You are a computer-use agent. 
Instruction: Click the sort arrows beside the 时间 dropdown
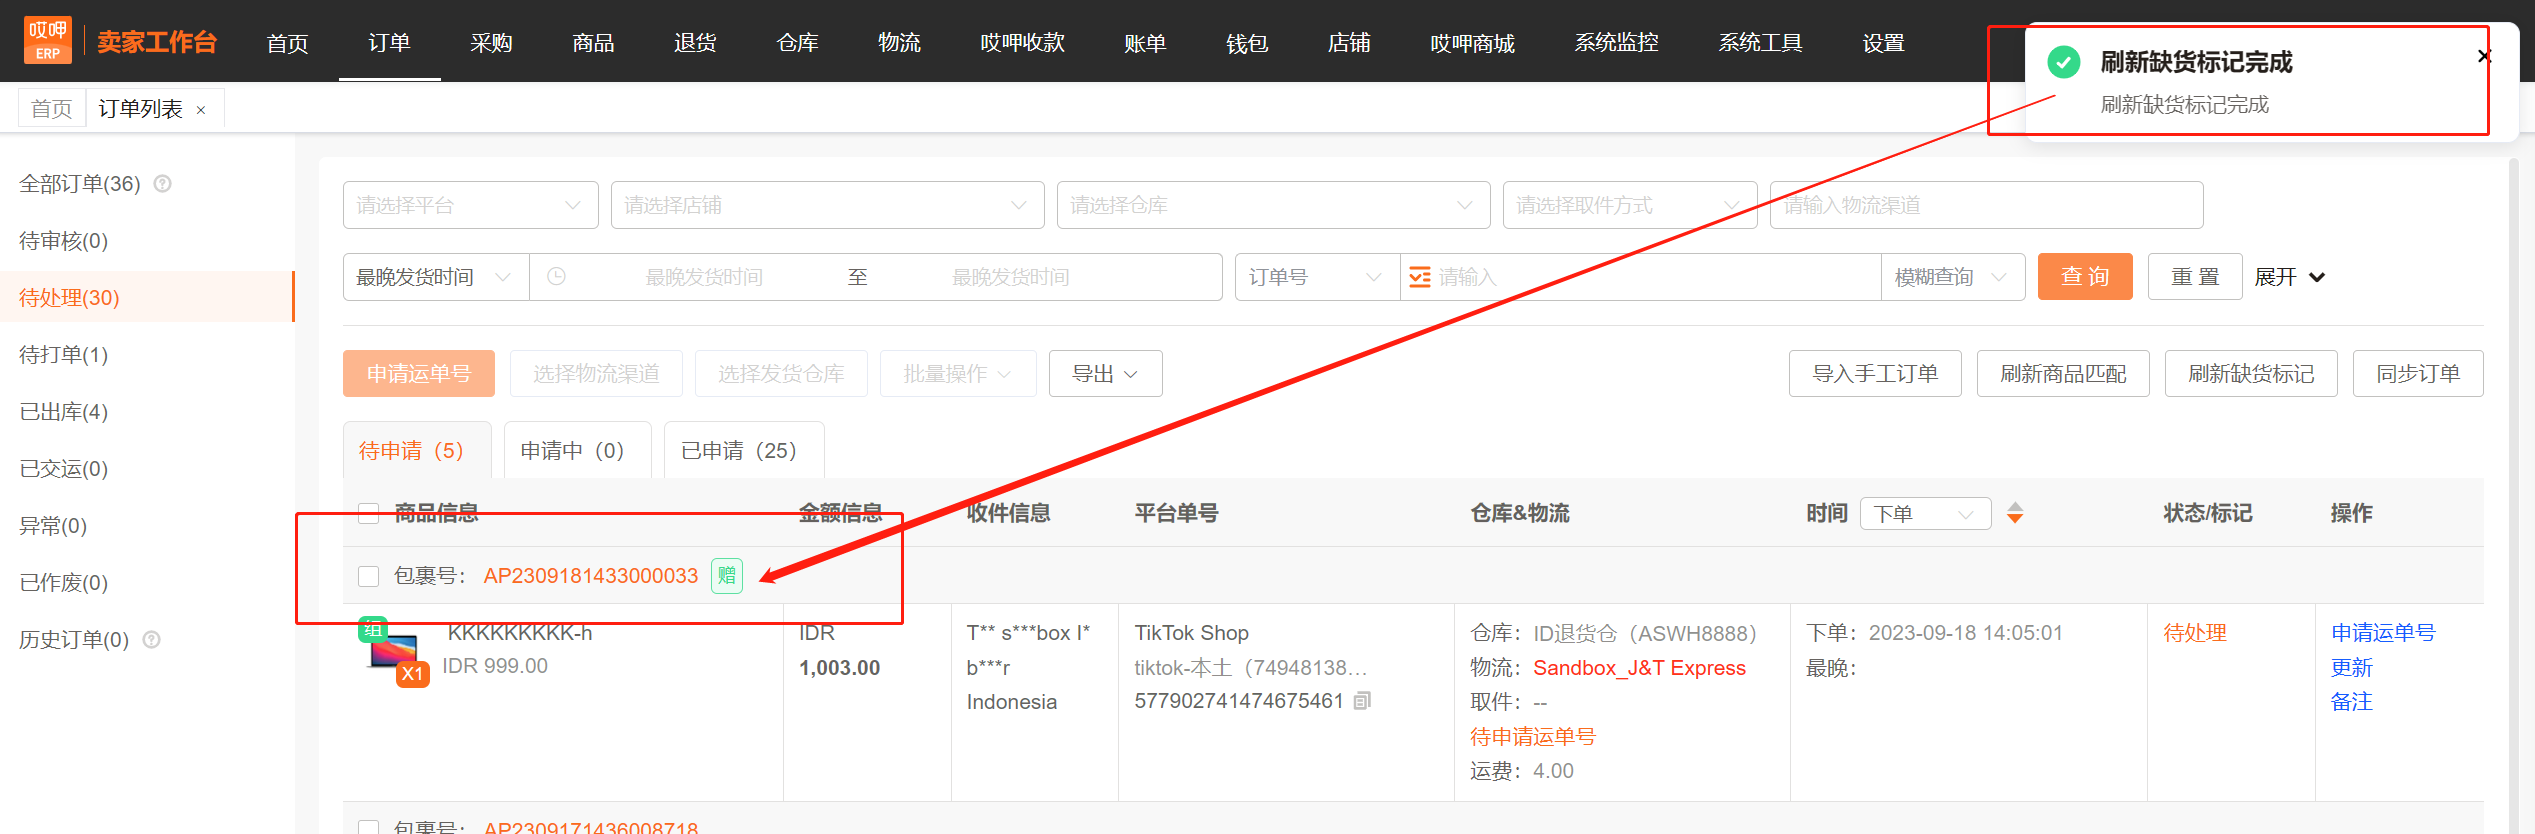click(2015, 513)
